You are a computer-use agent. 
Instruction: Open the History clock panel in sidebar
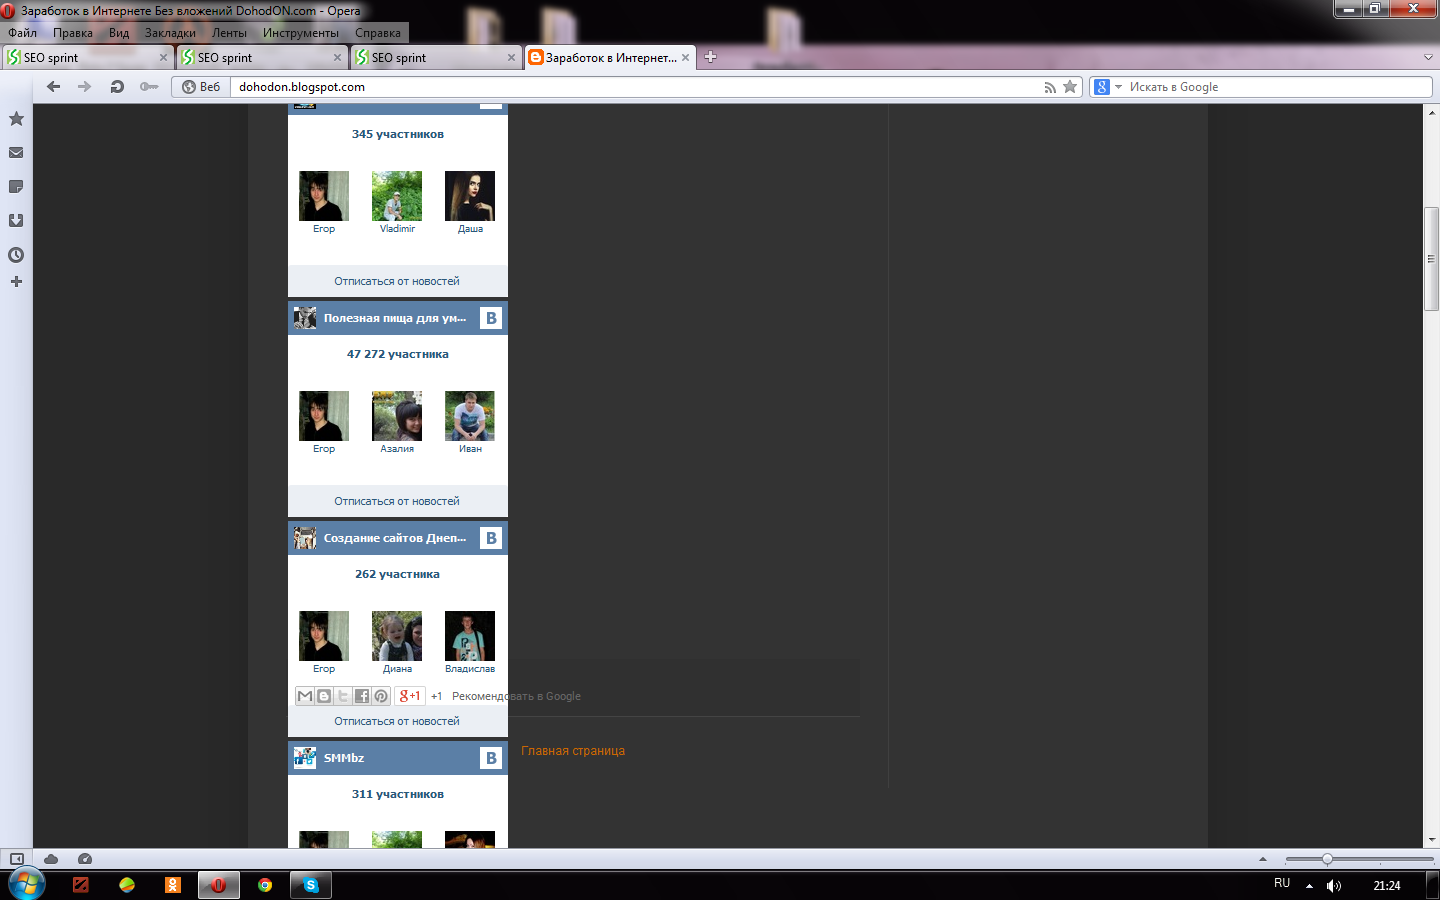[x=16, y=255]
